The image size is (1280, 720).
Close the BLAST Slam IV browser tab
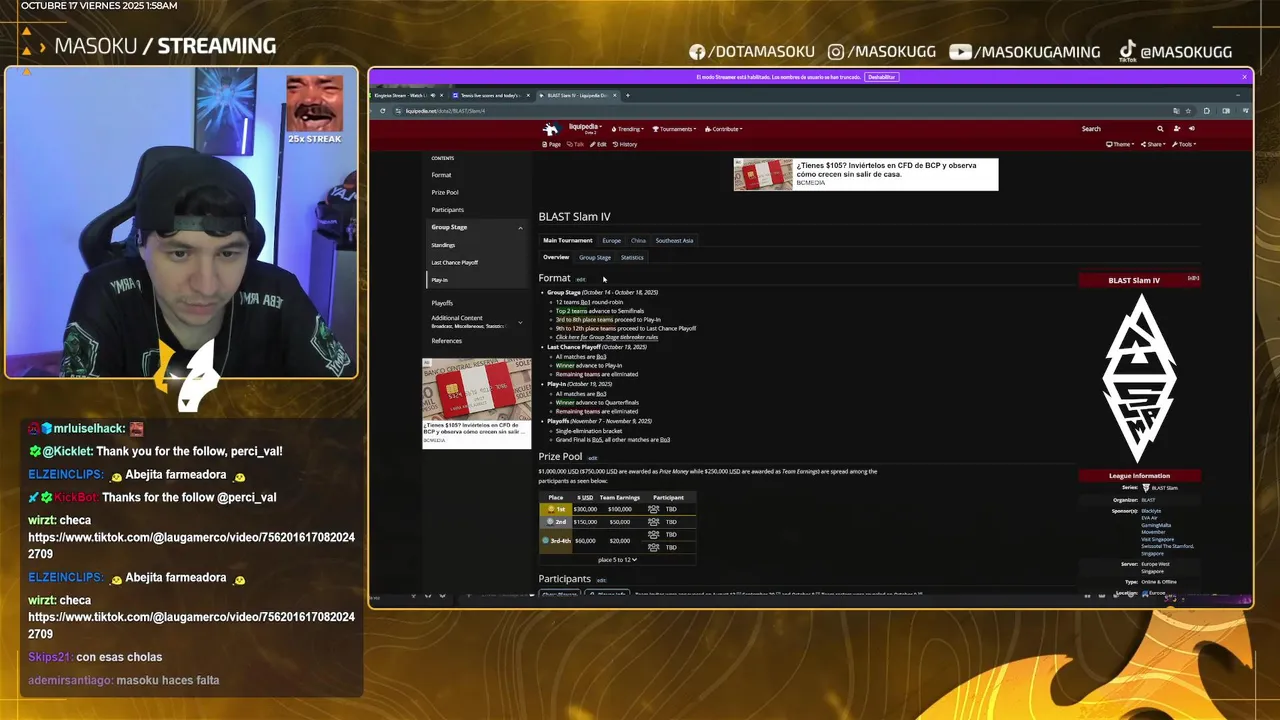[x=615, y=95]
